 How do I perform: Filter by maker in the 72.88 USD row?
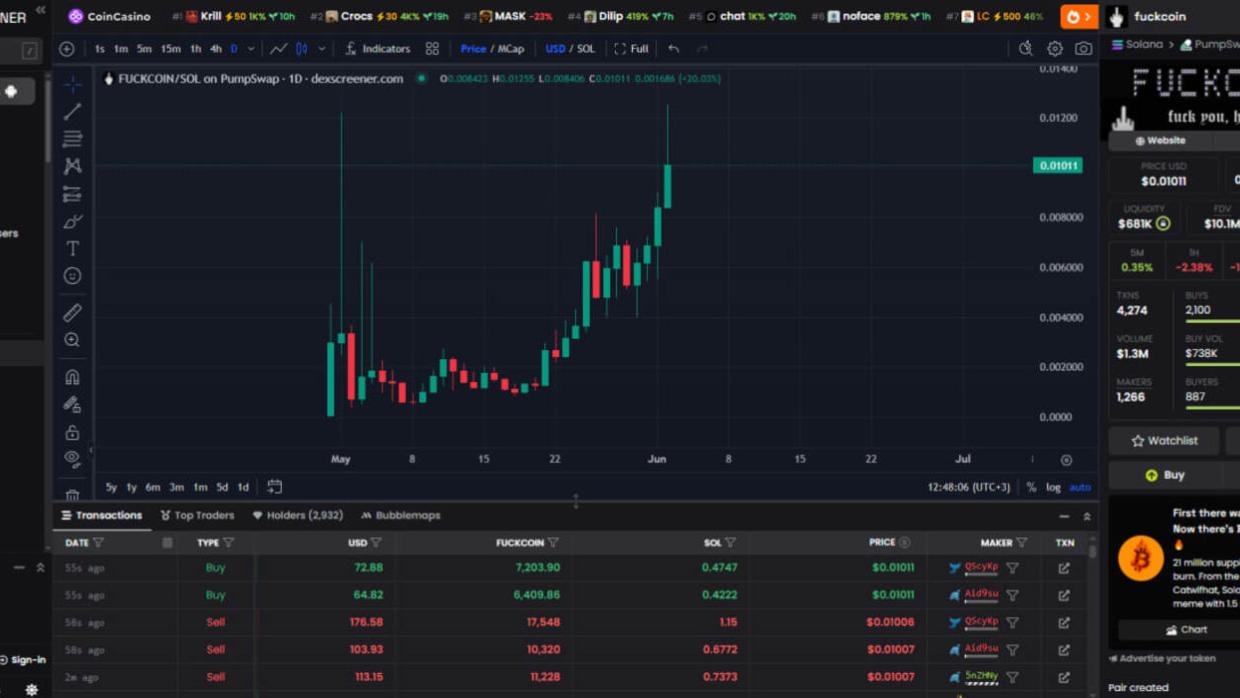pyautogui.click(x=1013, y=568)
